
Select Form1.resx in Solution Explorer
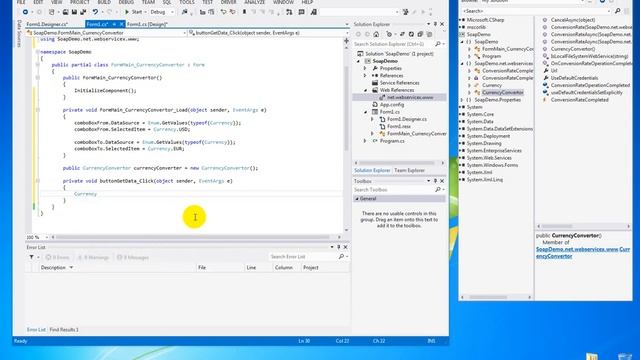pyautogui.click(x=398, y=127)
